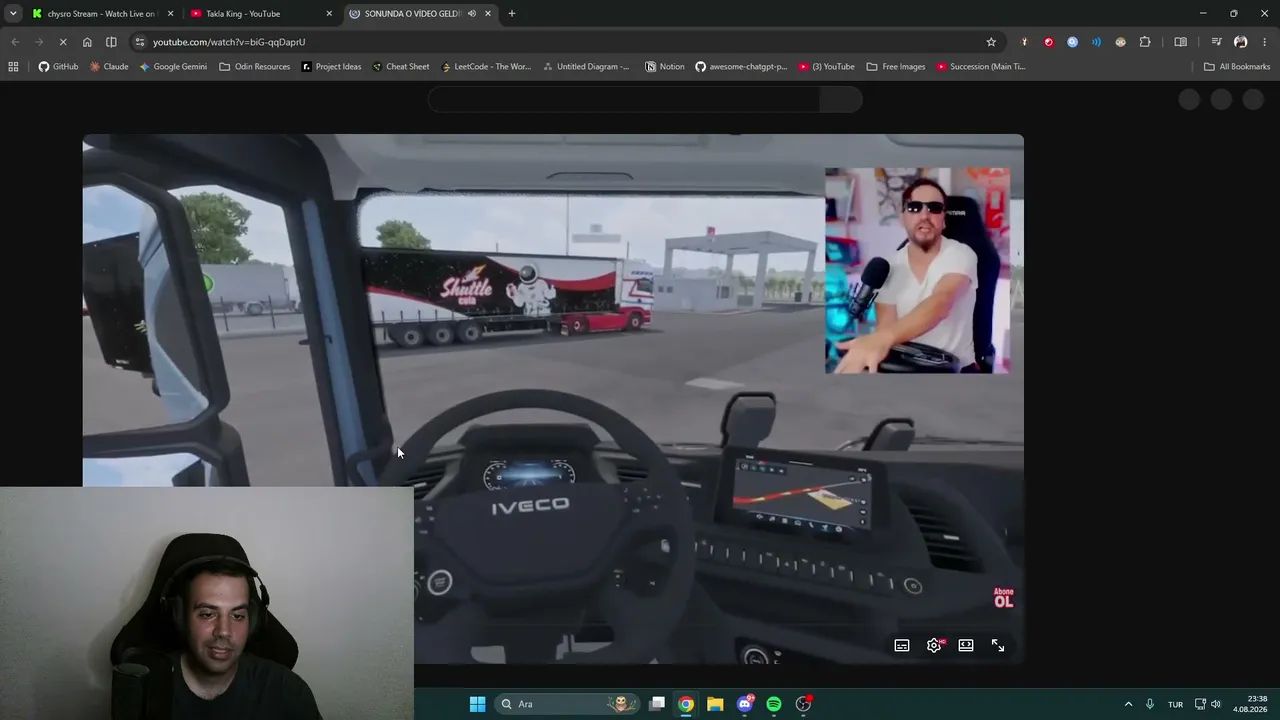The image size is (1280, 720).
Task: Open Spotify from the taskbar
Action: [x=774, y=704]
